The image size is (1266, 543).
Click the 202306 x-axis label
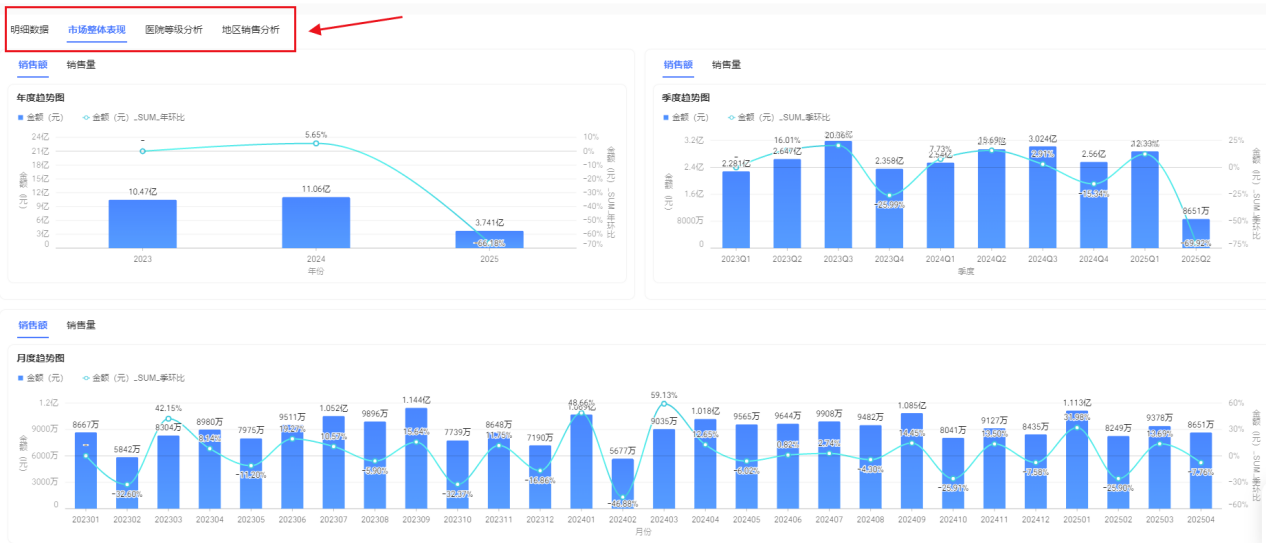pyautogui.click(x=292, y=519)
